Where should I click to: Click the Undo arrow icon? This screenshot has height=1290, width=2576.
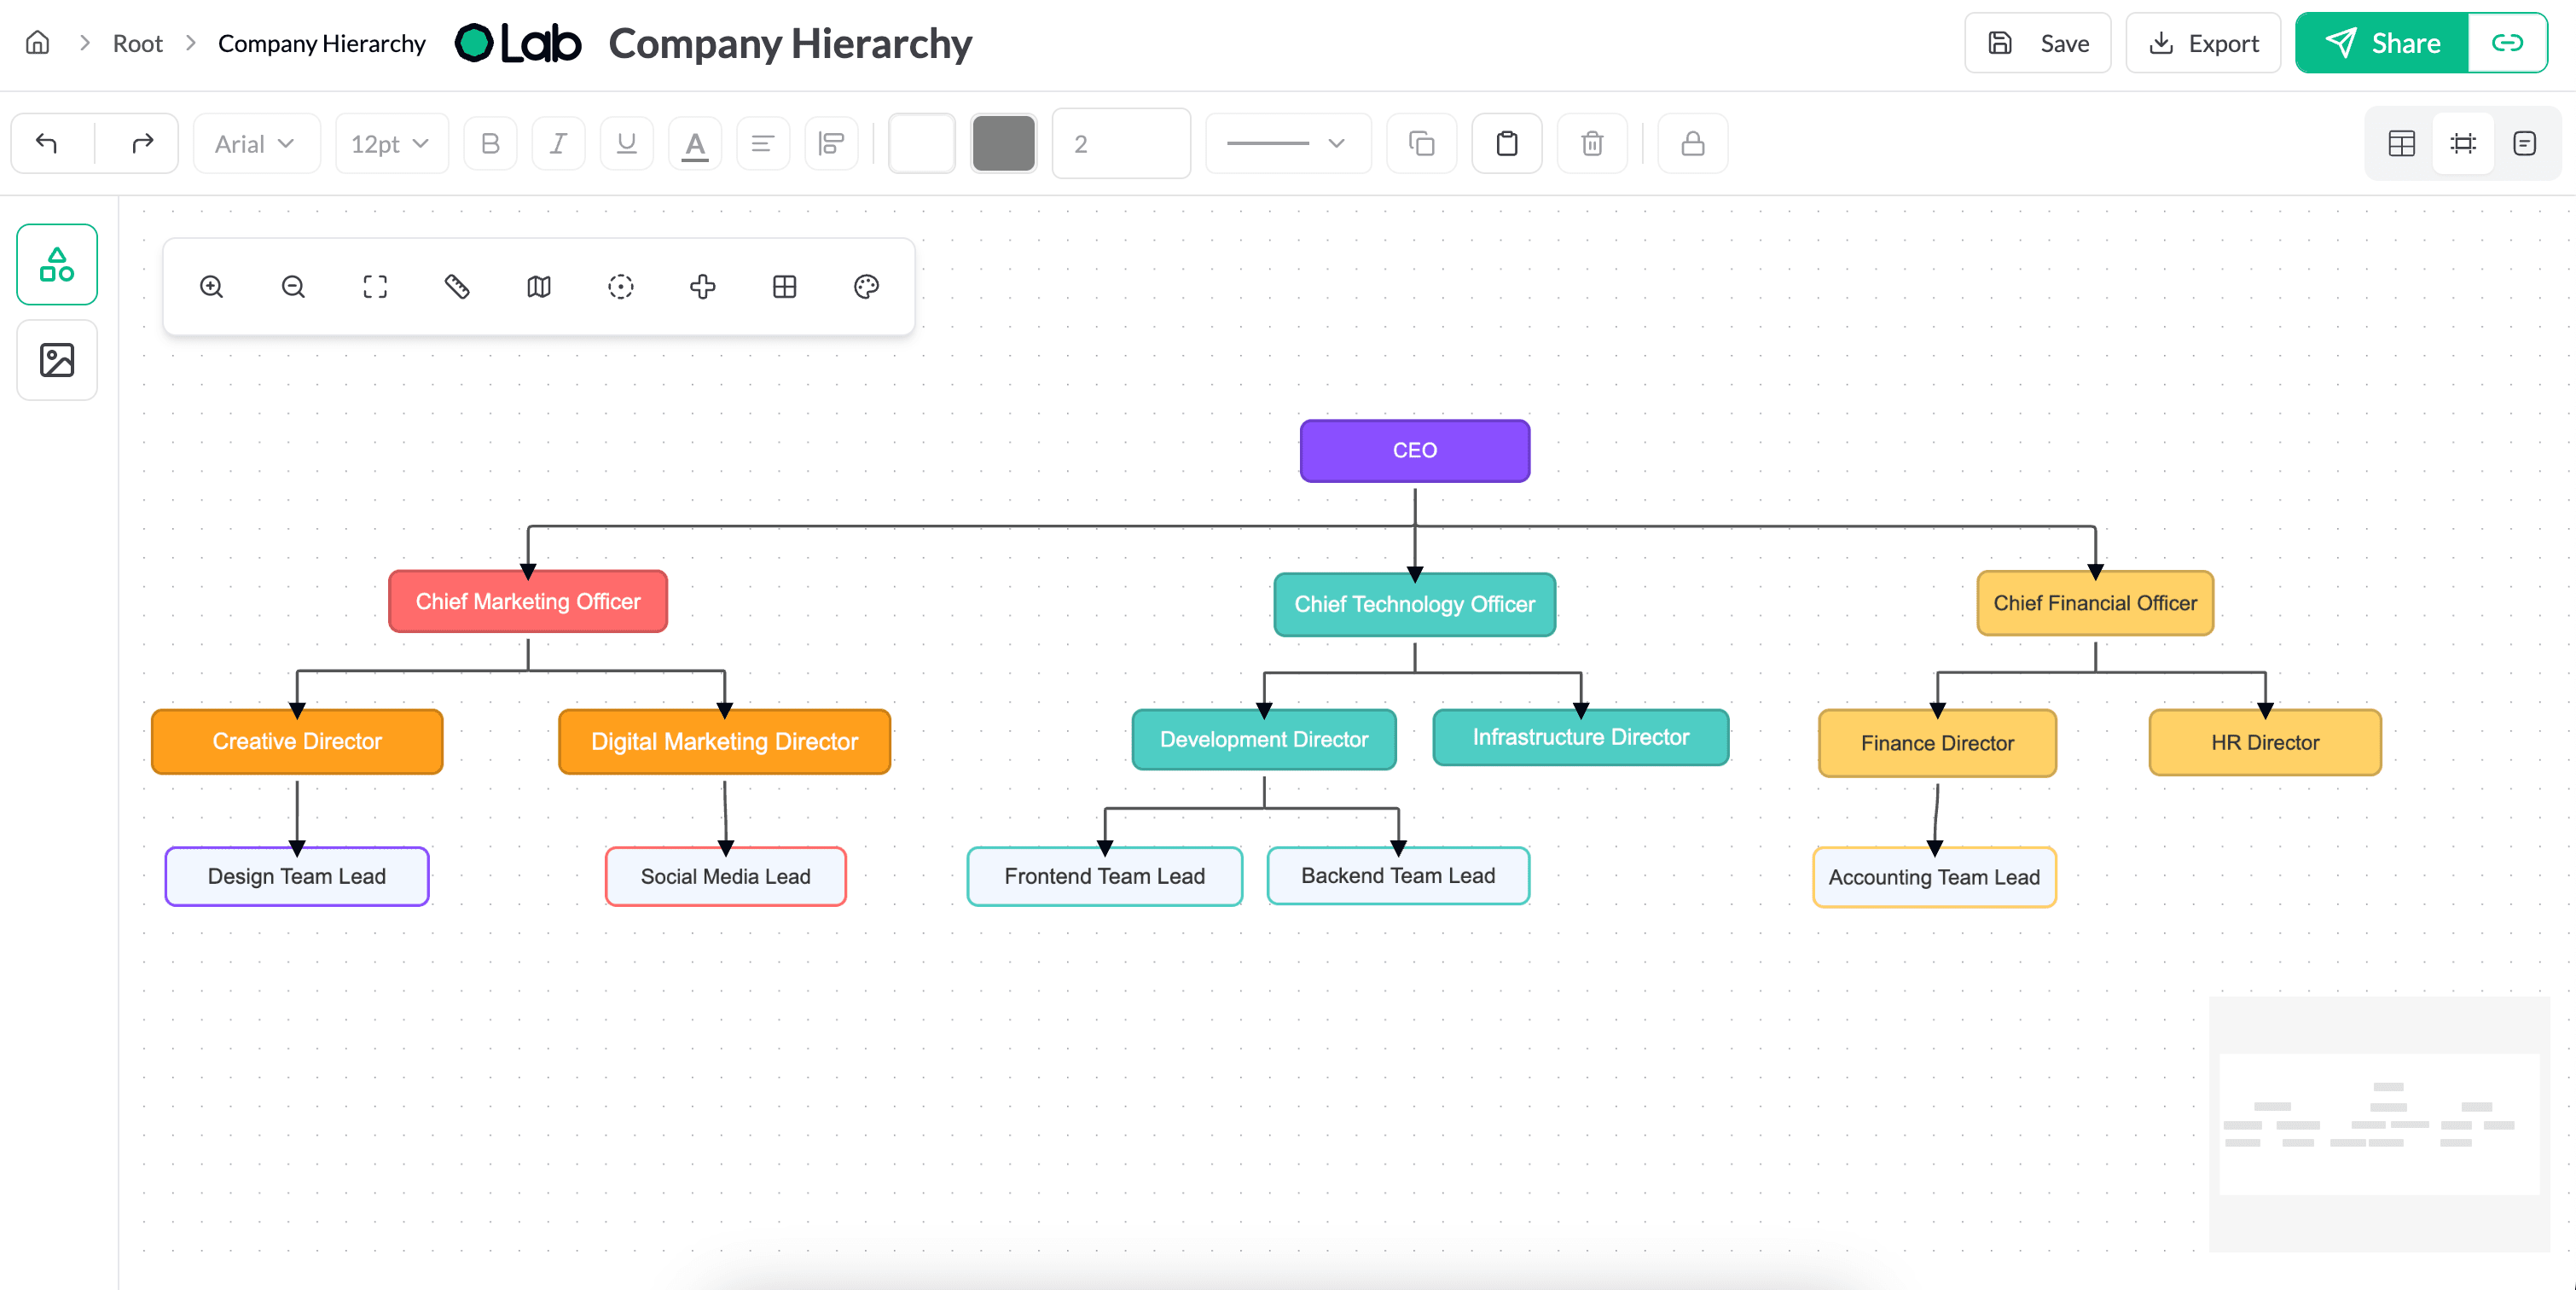coord(46,143)
